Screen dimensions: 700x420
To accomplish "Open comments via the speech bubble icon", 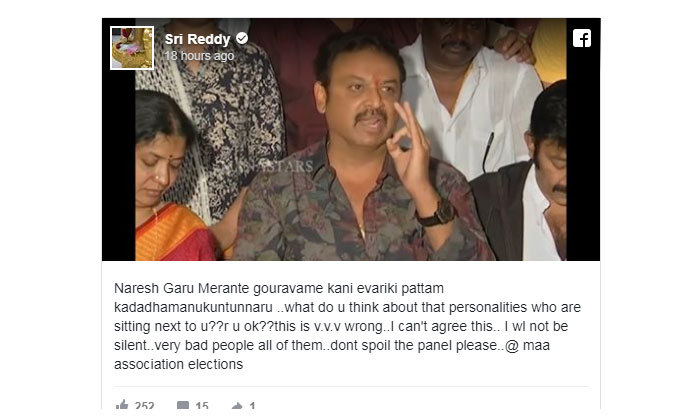I will coord(183,405).
